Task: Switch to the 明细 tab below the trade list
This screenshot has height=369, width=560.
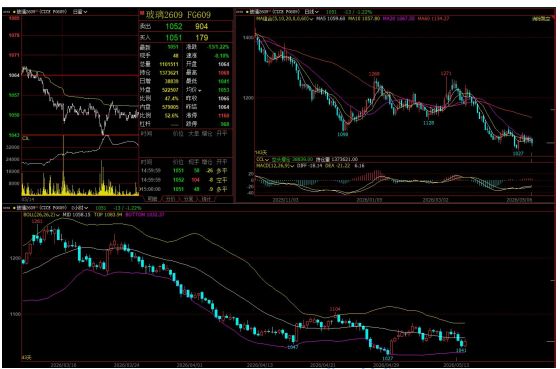Action: [152, 199]
